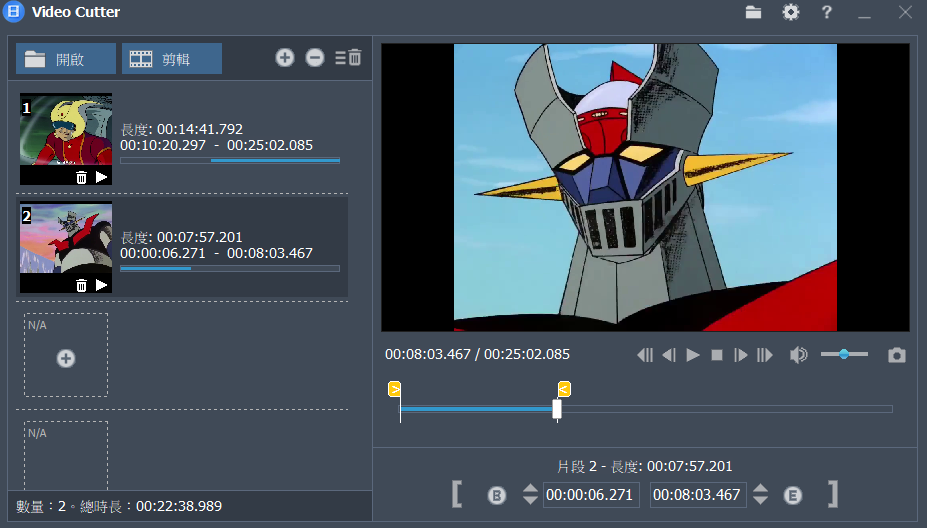
Task: Open the settings gear in title bar
Action: tap(791, 12)
